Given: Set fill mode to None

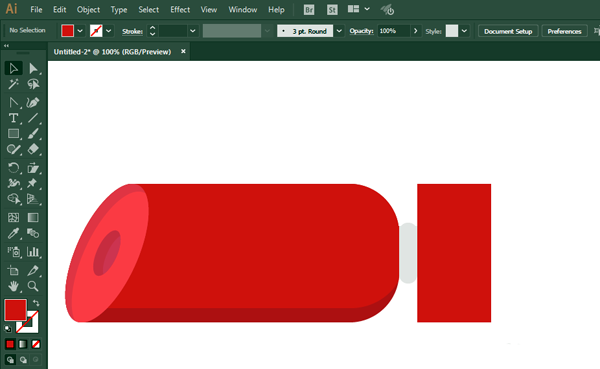Looking at the screenshot, I should coord(36,344).
